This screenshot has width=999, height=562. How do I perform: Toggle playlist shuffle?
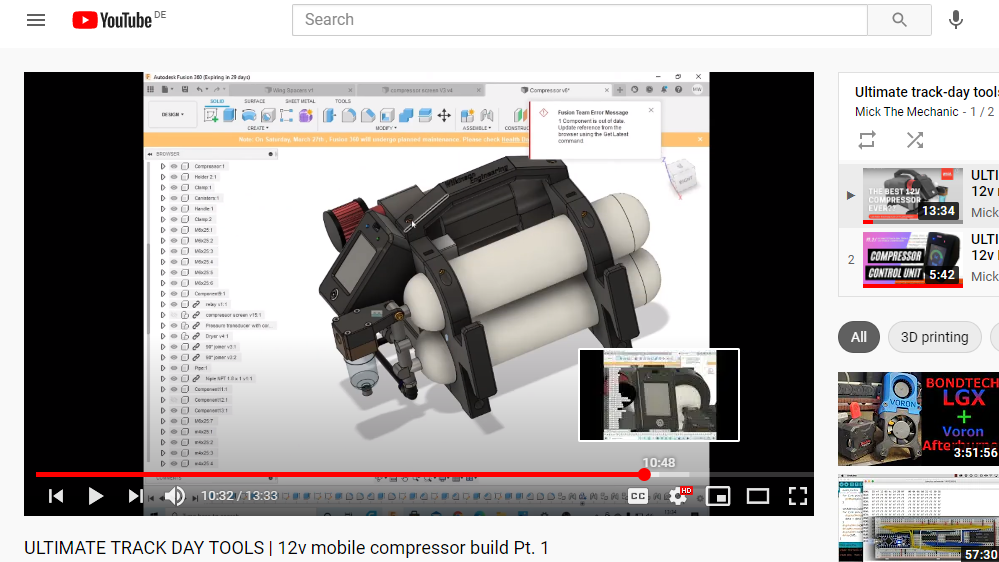pos(915,140)
